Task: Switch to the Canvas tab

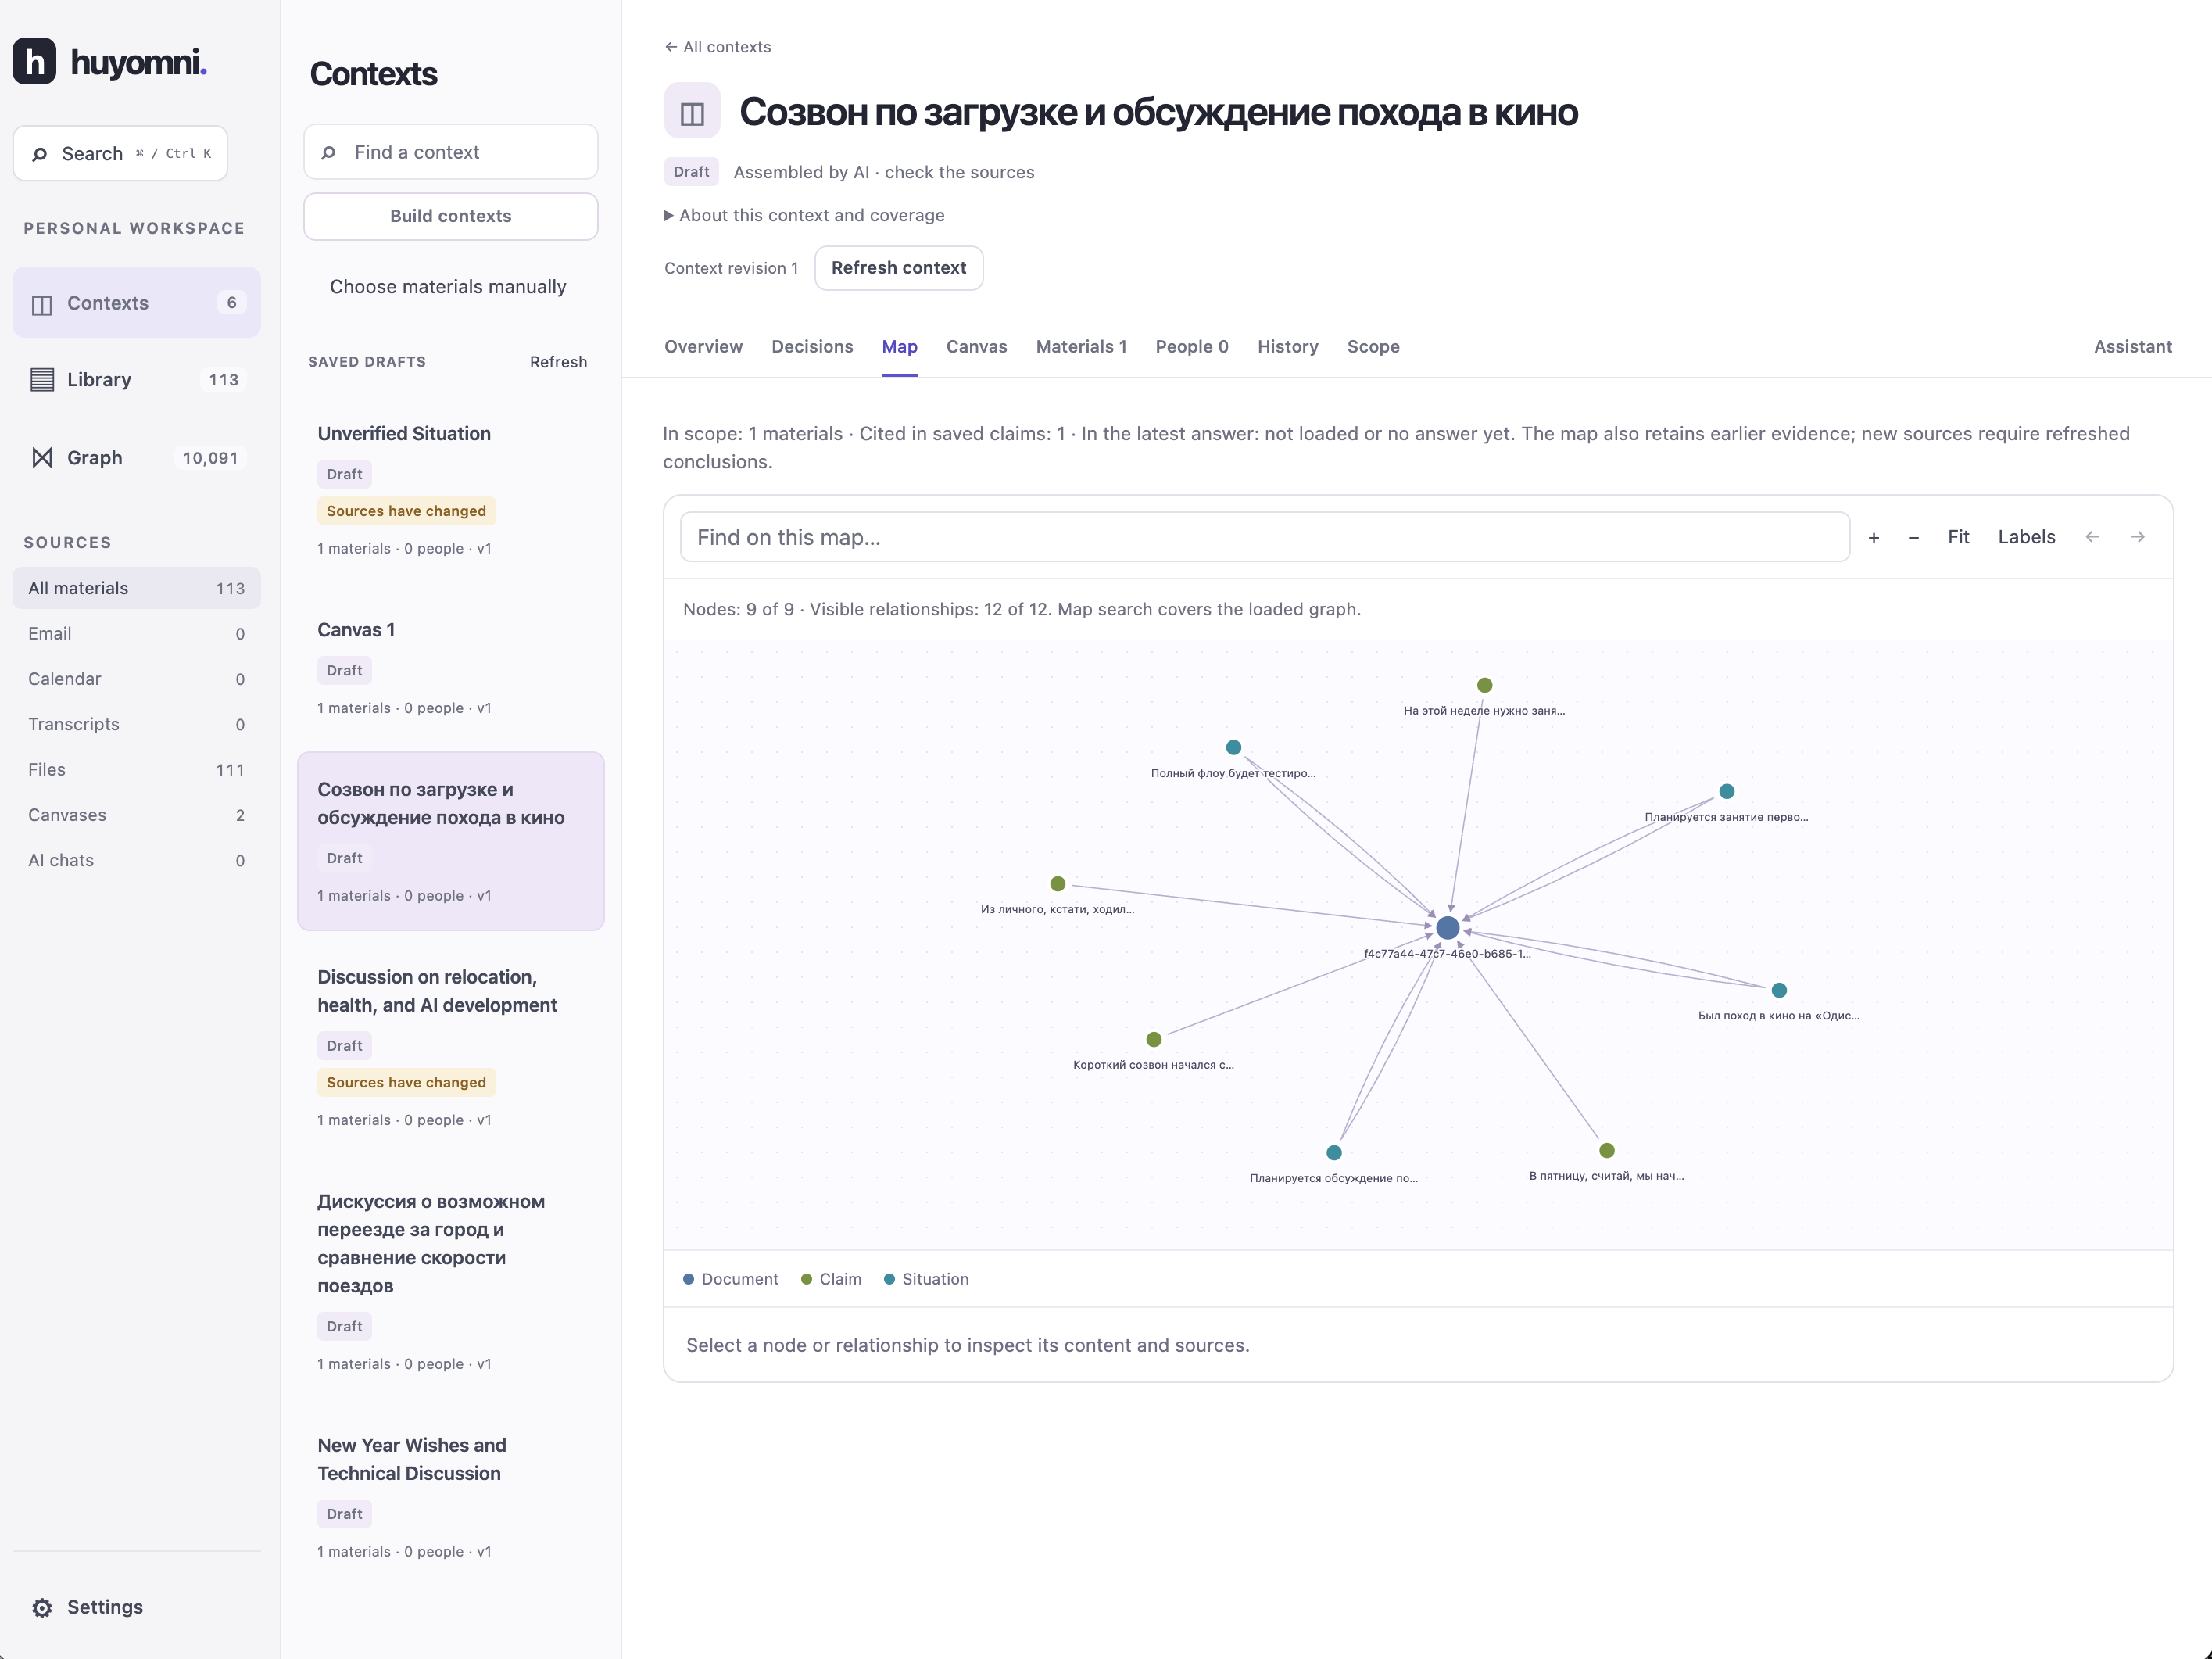Action: pyautogui.click(x=976, y=347)
